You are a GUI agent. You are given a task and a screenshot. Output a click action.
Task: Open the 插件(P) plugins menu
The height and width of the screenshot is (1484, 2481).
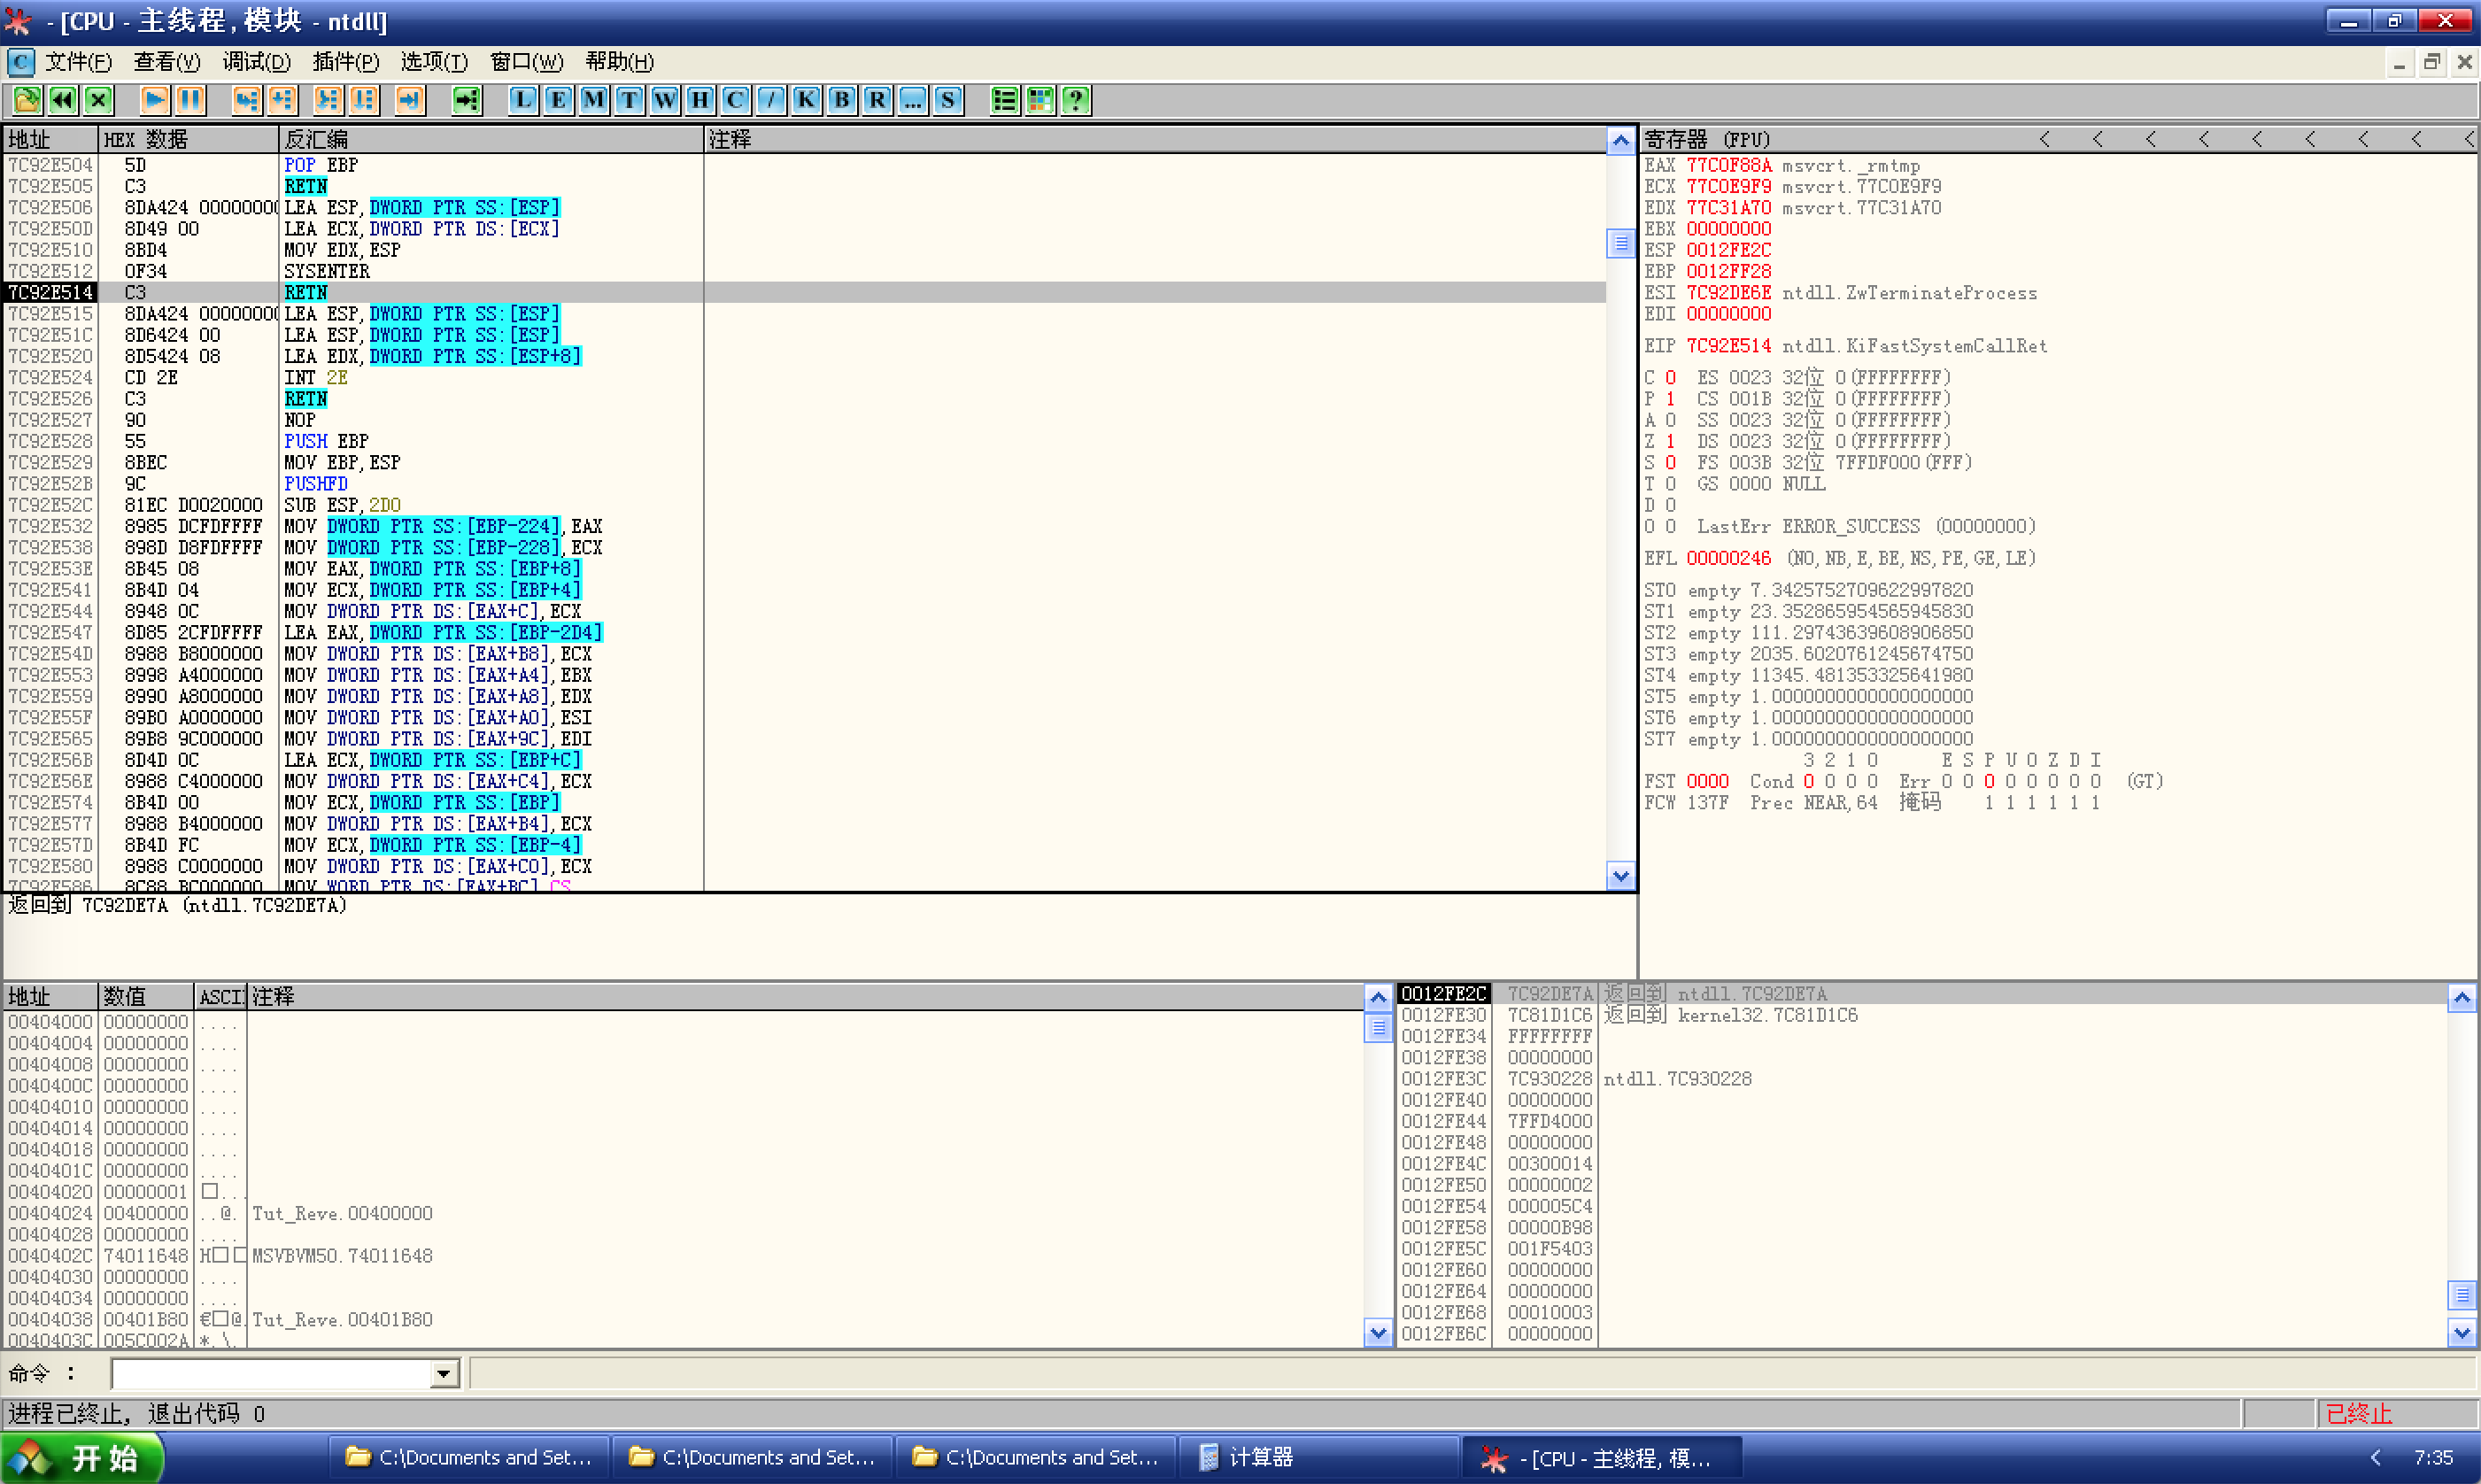click(345, 62)
